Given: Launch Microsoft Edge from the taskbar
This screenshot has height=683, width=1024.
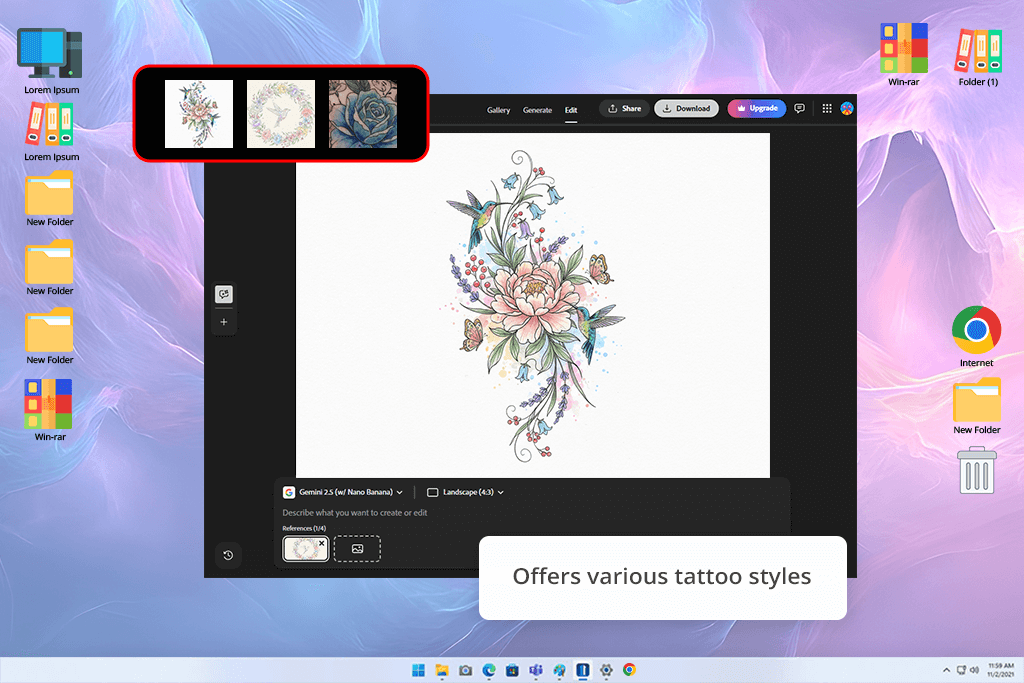Looking at the screenshot, I should [x=489, y=670].
